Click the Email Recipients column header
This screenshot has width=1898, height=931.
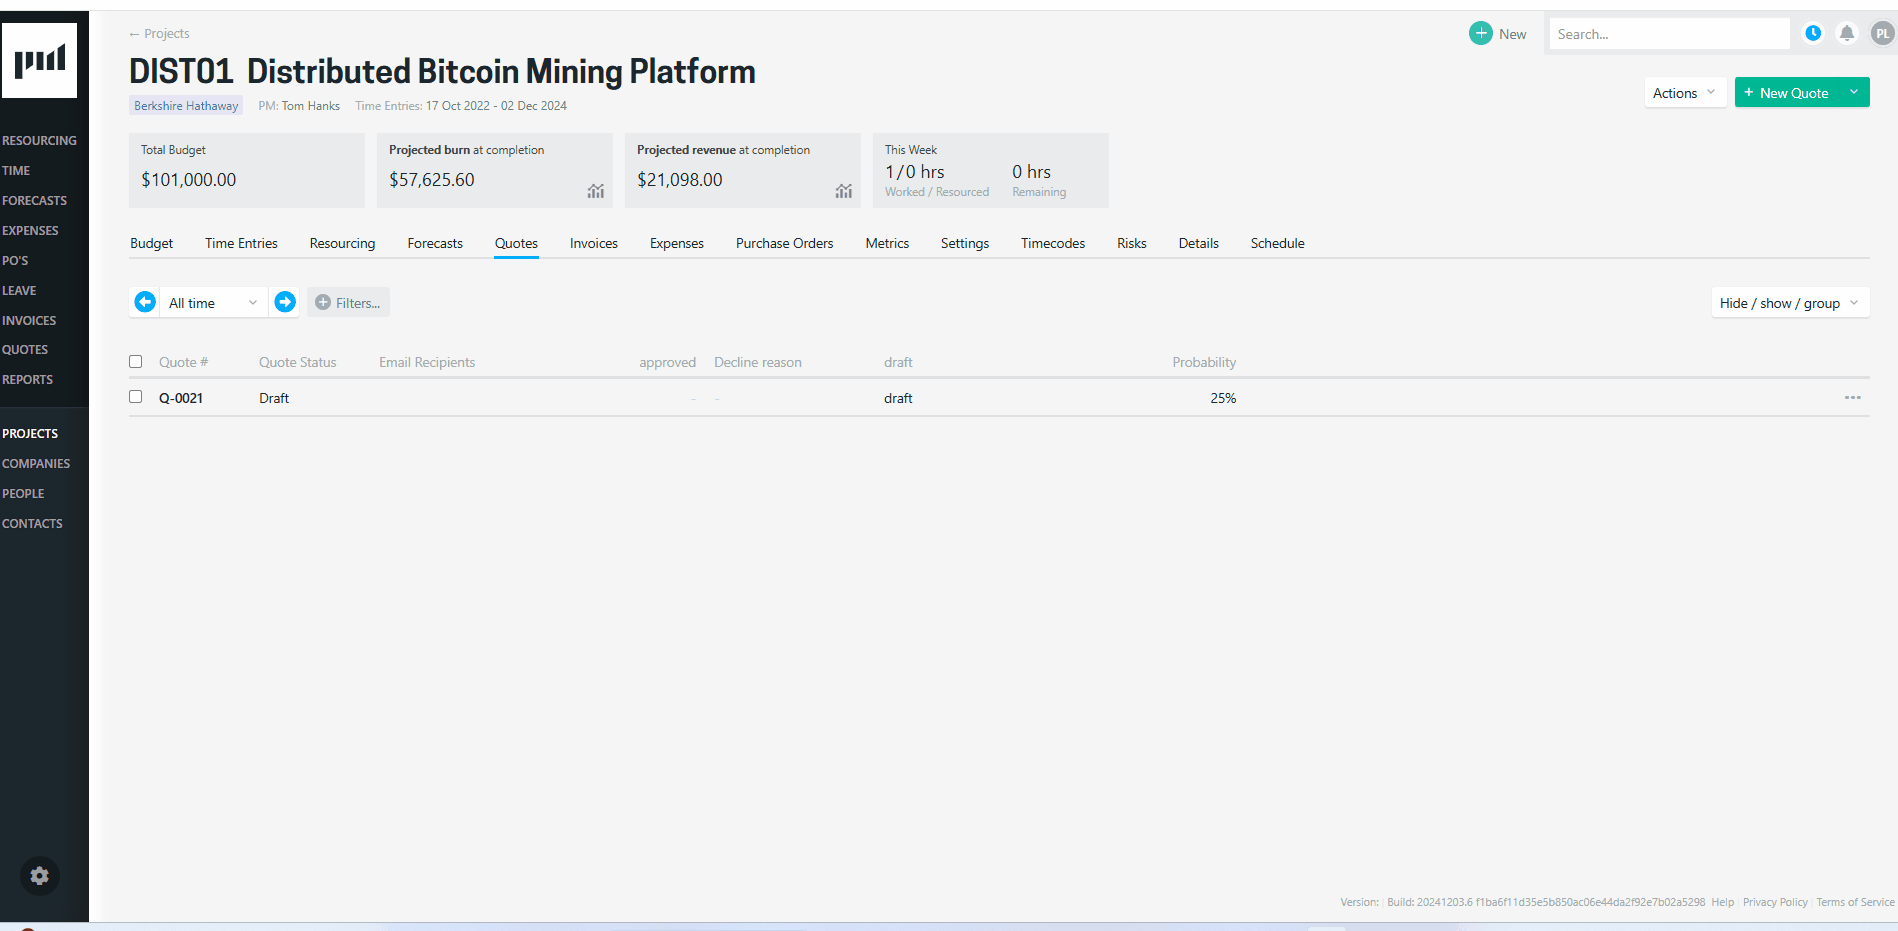[427, 362]
